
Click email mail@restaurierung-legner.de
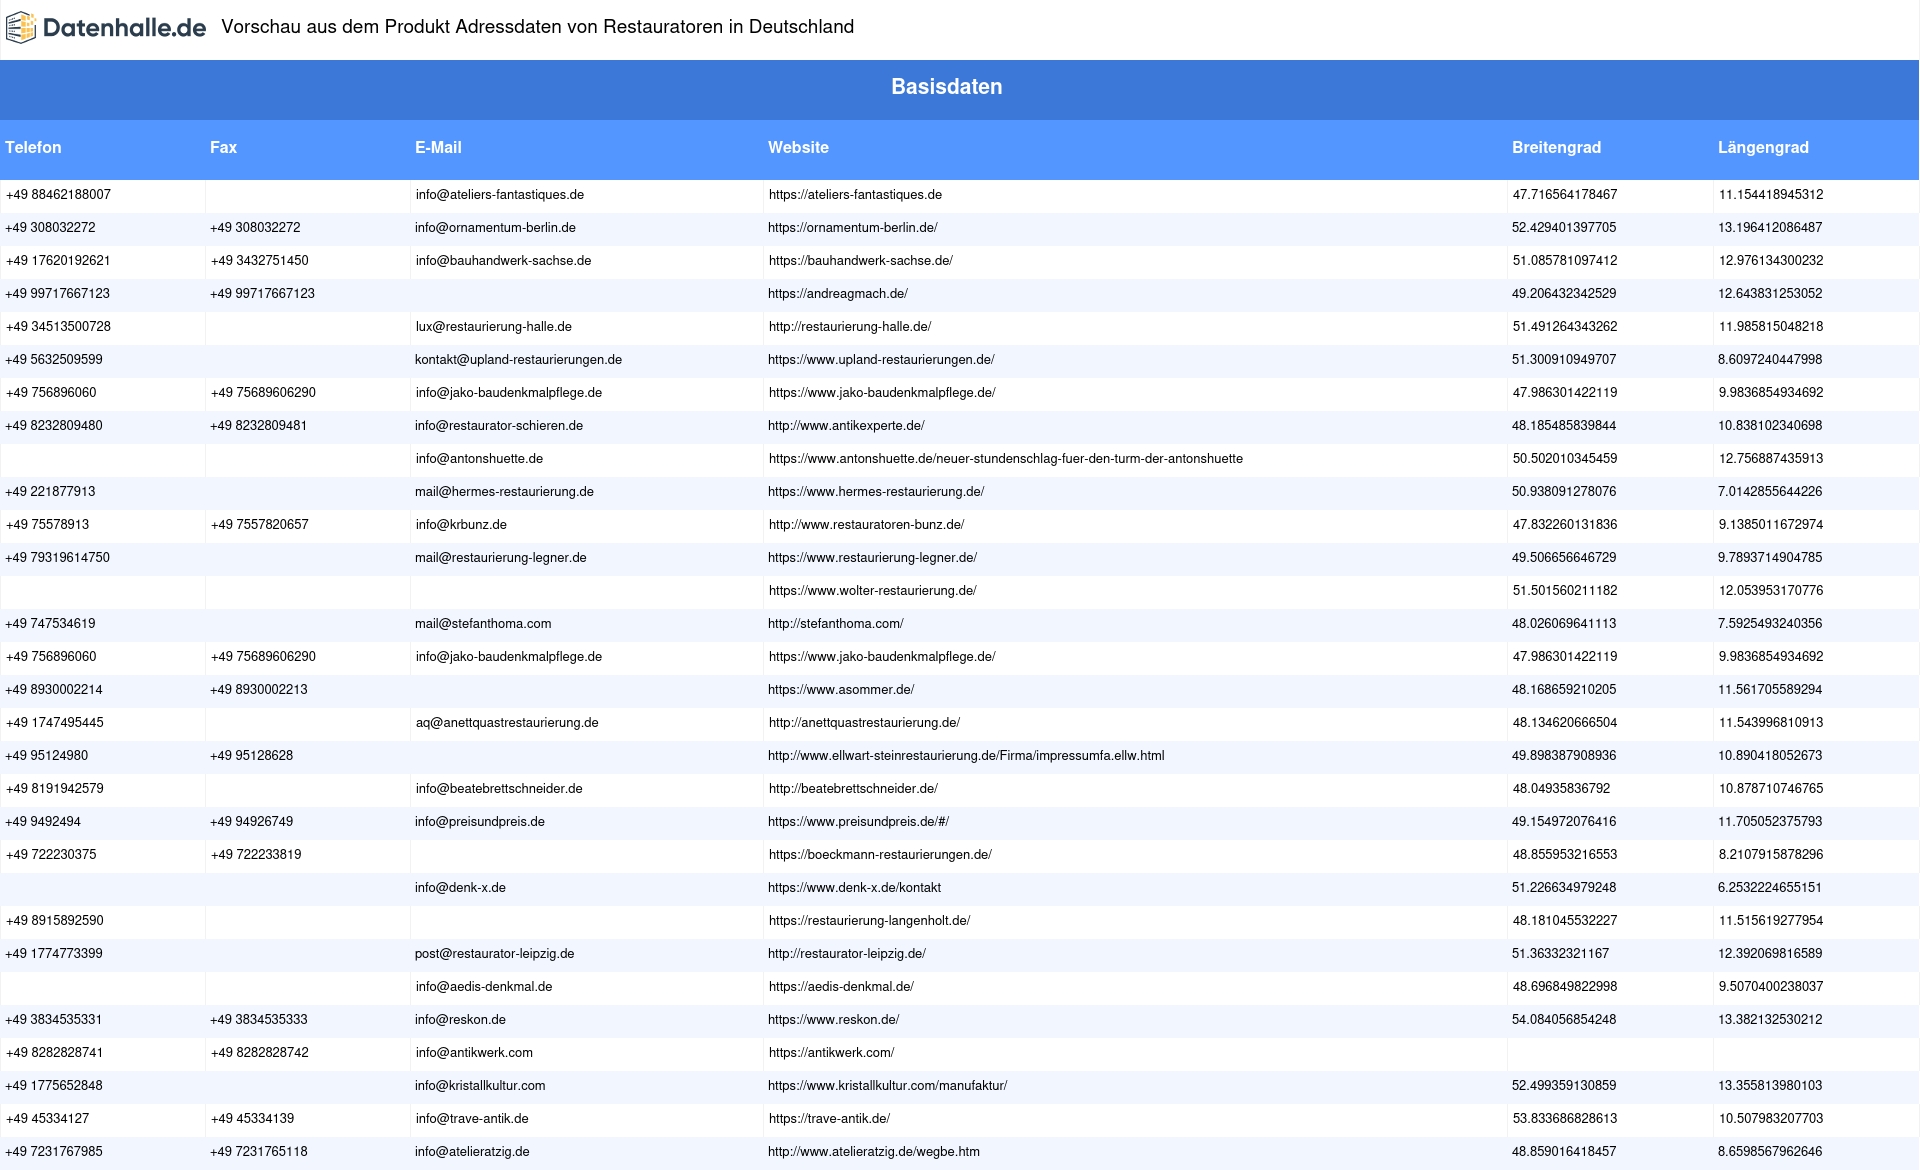click(x=501, y=558)
